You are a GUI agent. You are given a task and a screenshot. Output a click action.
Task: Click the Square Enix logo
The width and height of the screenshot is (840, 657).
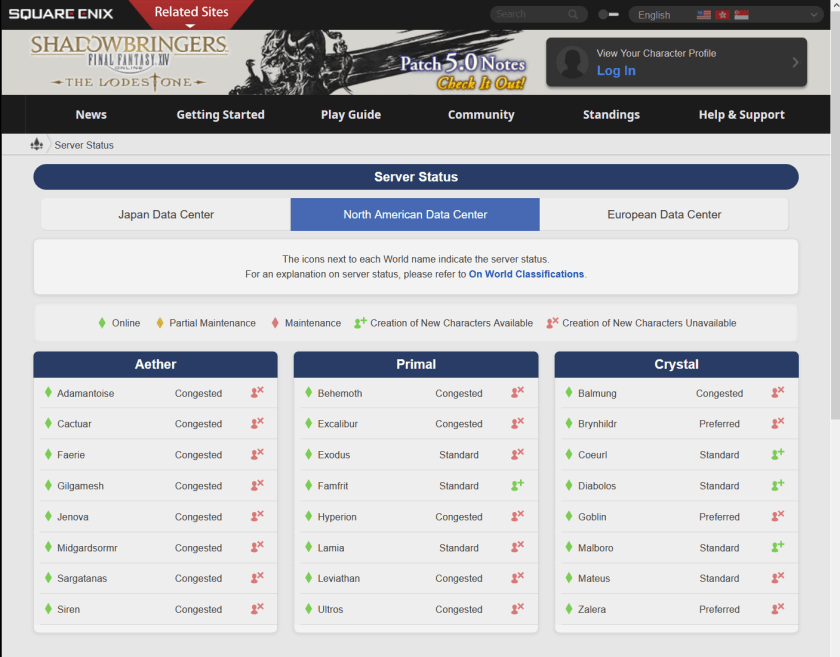(x=61, y=14)
